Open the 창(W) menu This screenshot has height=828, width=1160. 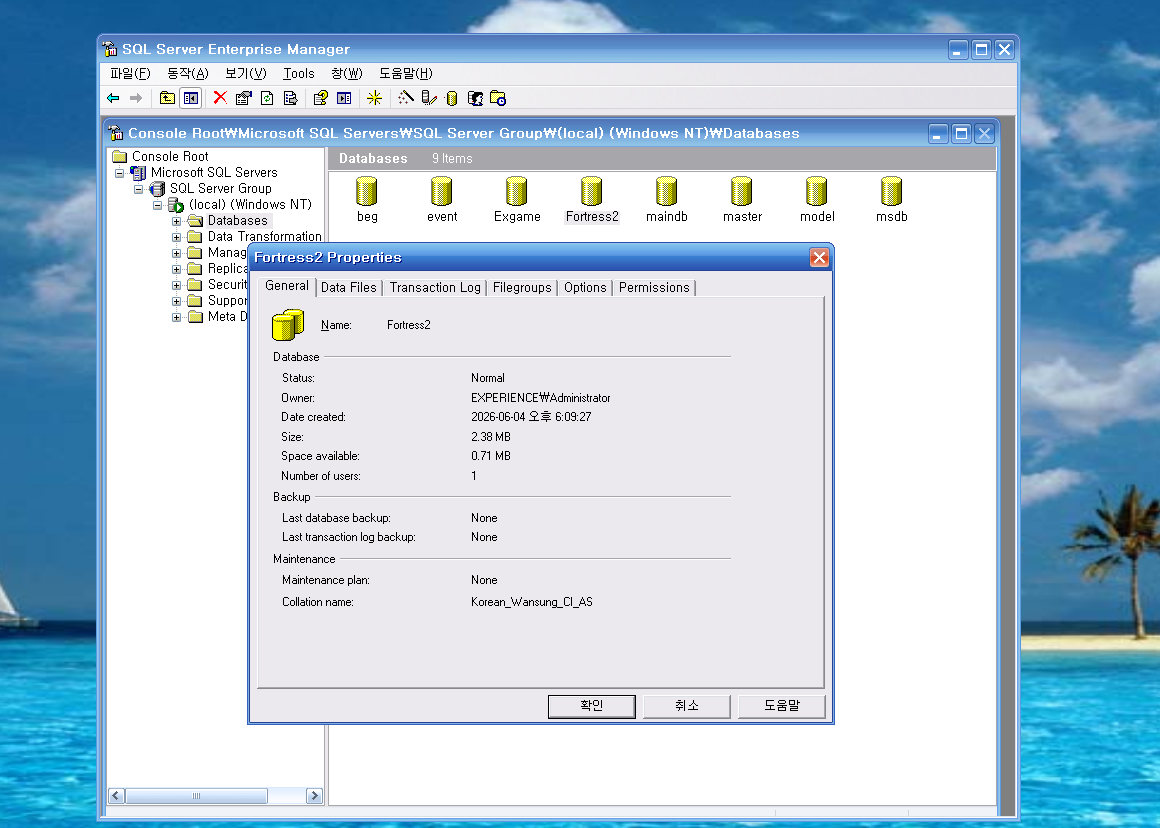[347, 73]
